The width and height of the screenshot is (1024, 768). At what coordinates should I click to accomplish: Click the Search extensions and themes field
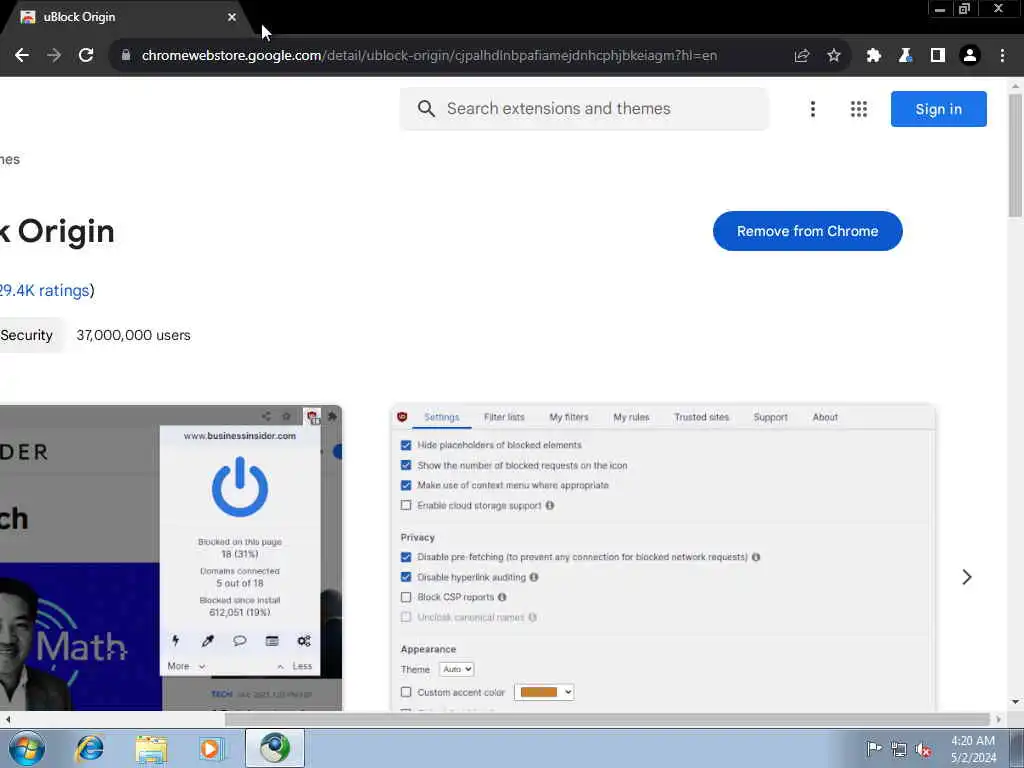[x=584, y=109]
